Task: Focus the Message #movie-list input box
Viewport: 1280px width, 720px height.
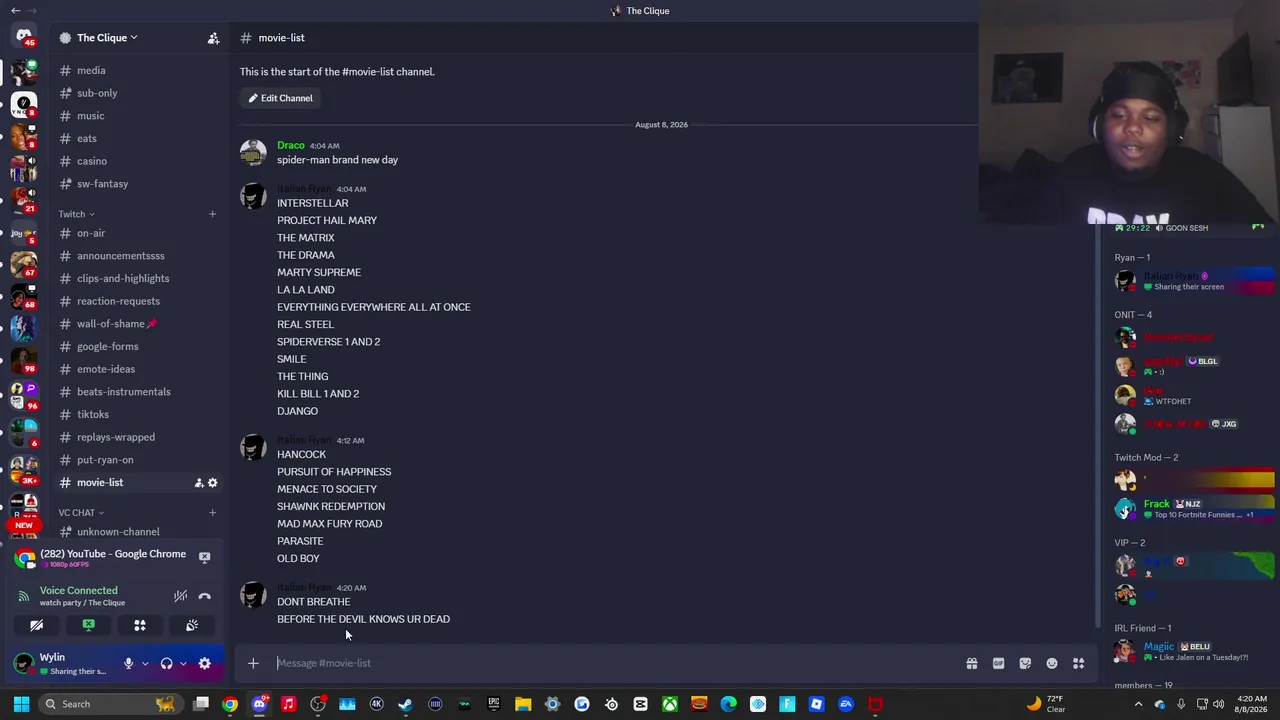Action: point(613,663)
